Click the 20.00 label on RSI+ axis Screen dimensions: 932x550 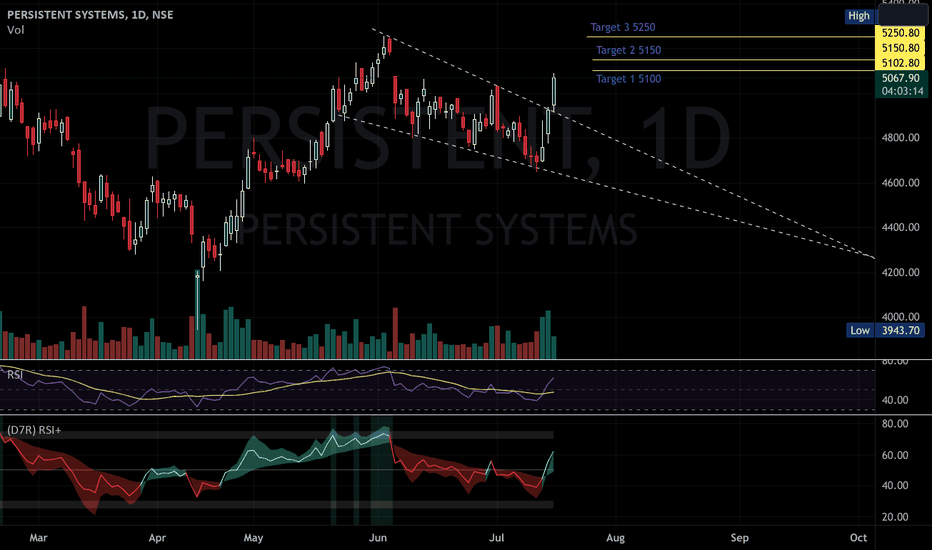point(895,517)
